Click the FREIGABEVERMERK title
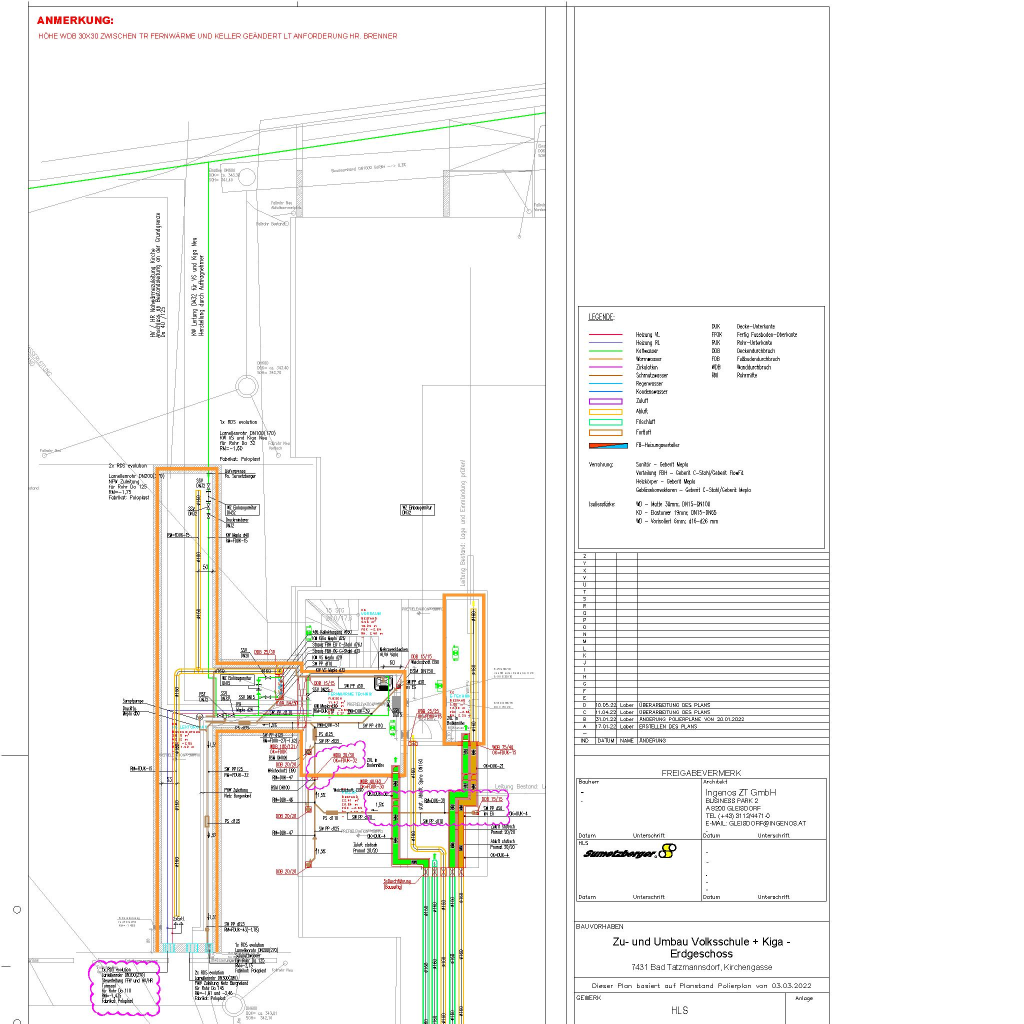Image resolution: width=1024 pixels, height=1024 pixels. click(x=701, y=773)
